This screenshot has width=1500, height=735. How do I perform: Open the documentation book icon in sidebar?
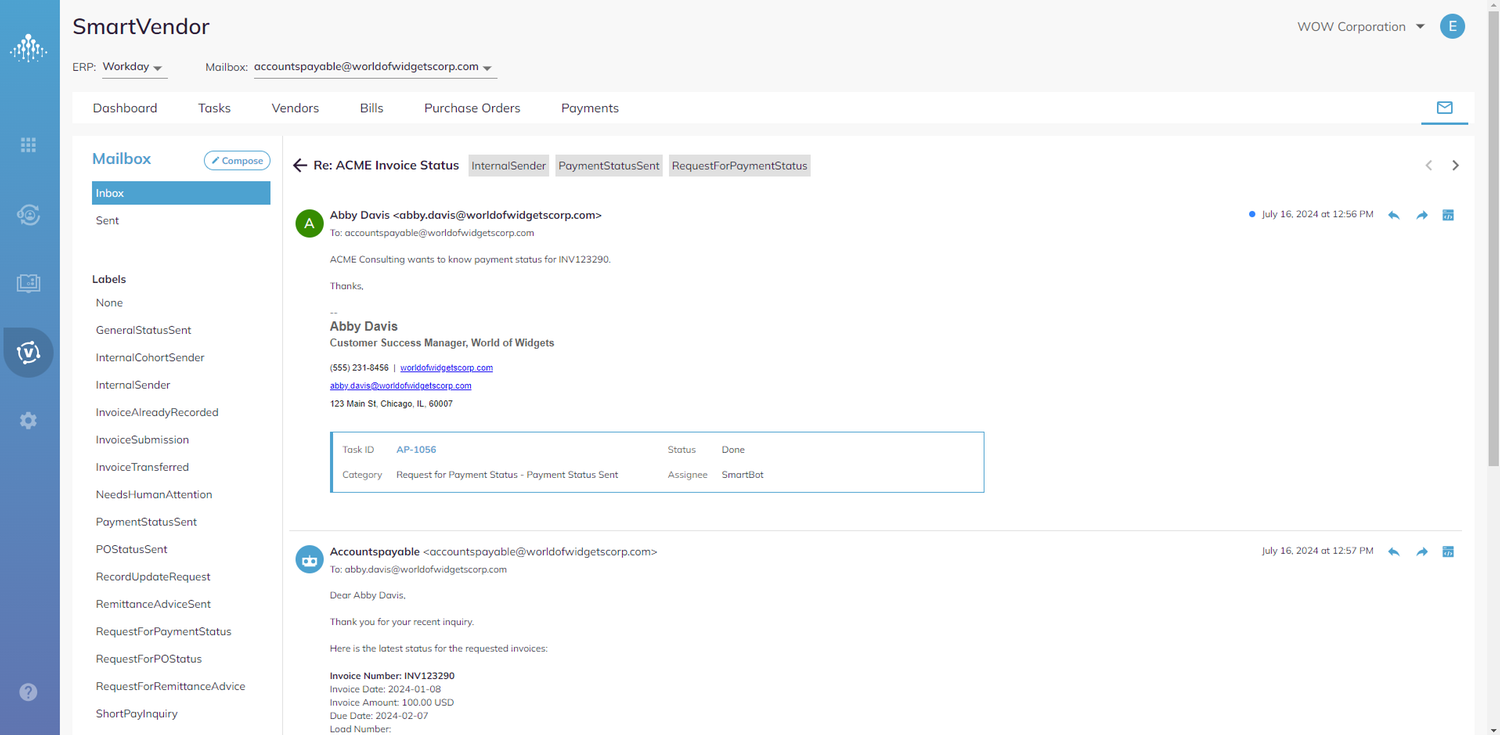29,283
